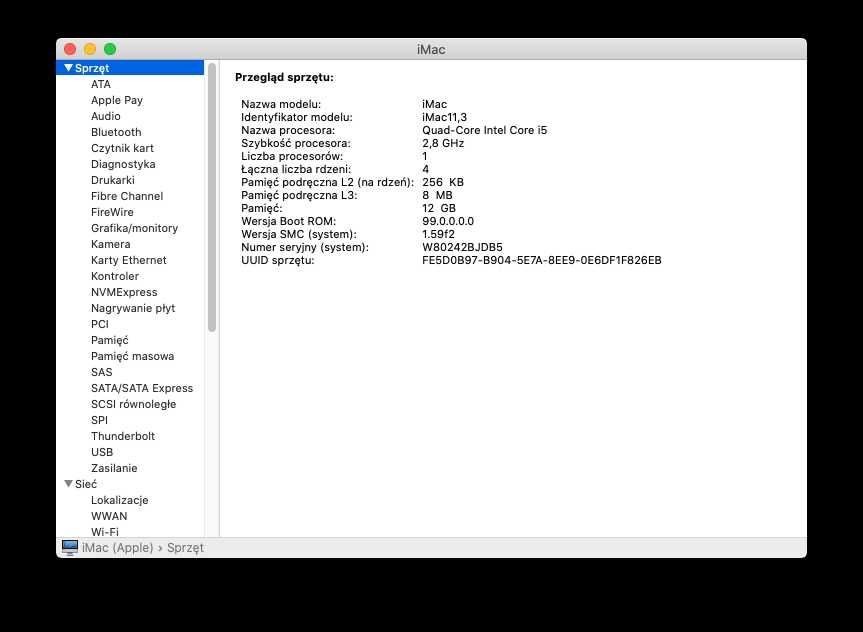Viewport: 863px width, 632px height.
Task: Zoom window using green button
Action: point(110,49)
